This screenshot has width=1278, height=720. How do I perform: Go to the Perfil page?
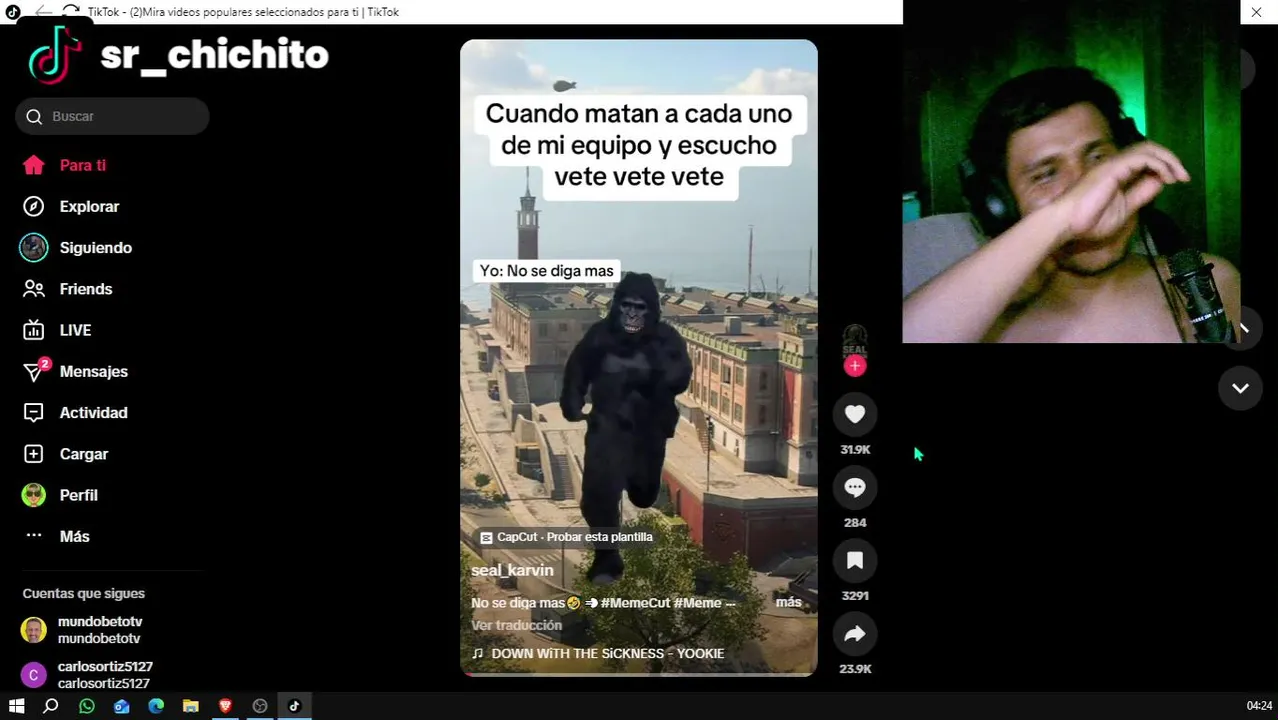pos(79,495)
